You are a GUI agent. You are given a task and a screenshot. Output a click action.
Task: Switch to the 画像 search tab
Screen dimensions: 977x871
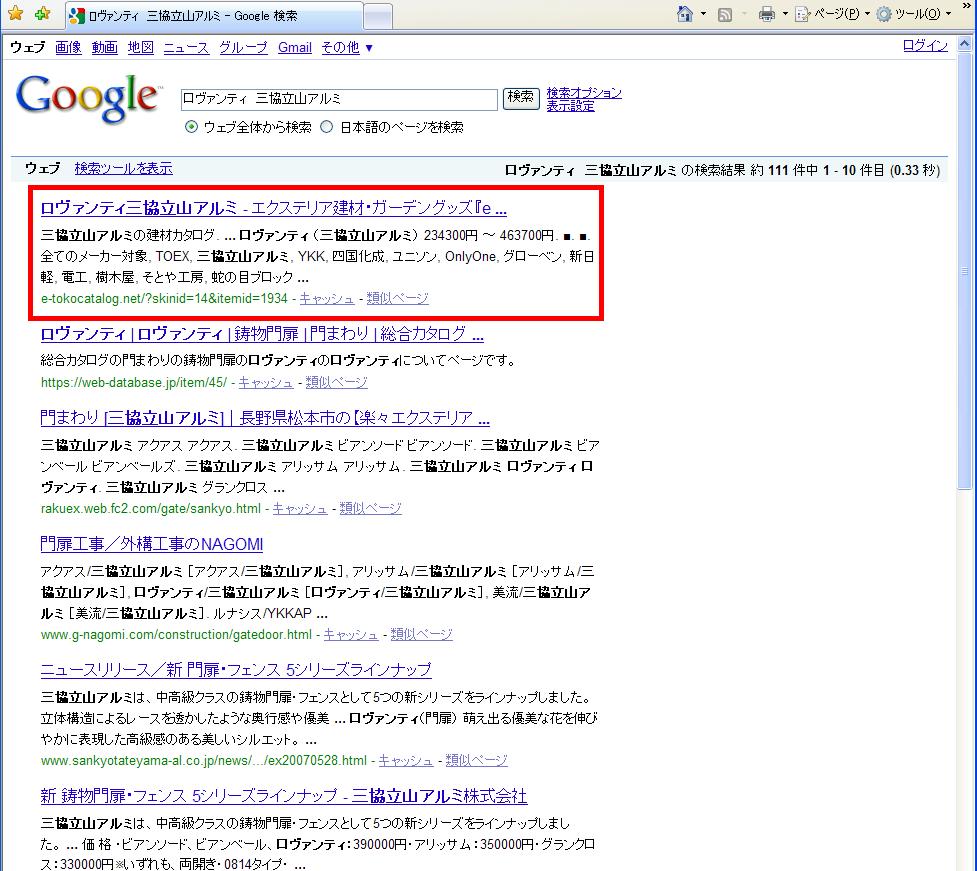[x=68, y=47]
